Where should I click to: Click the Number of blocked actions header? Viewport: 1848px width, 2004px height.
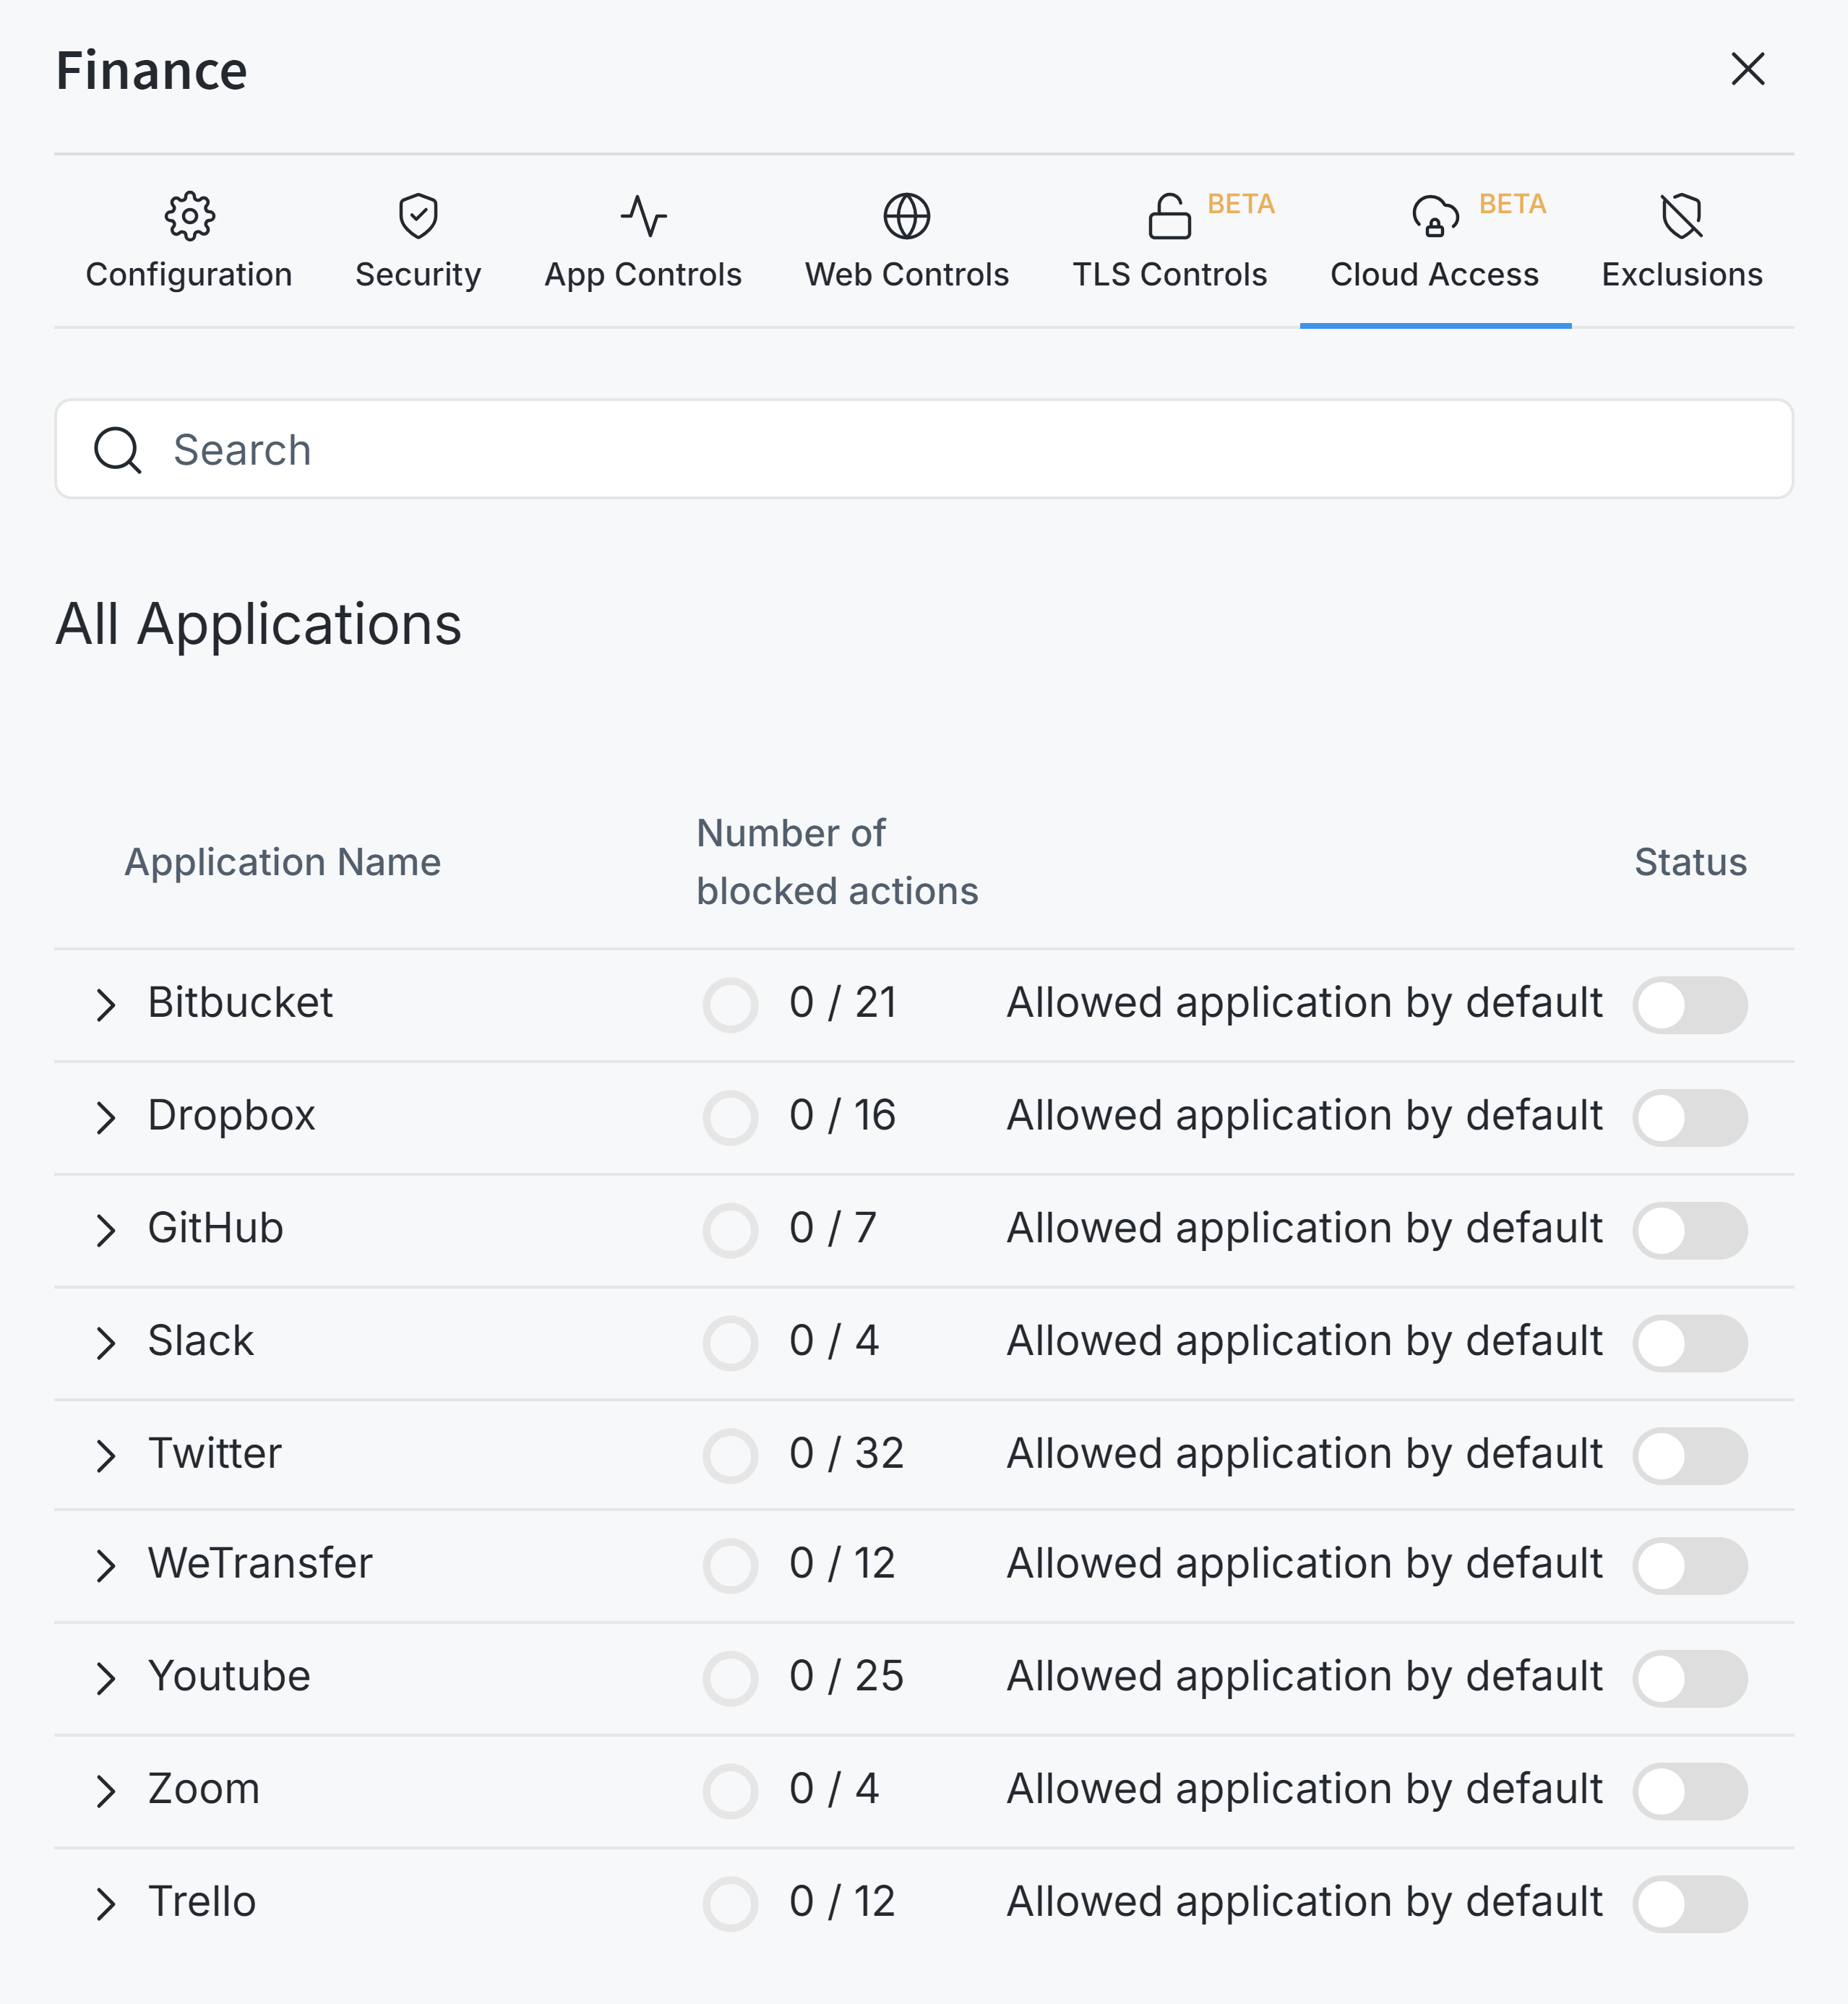837,862
